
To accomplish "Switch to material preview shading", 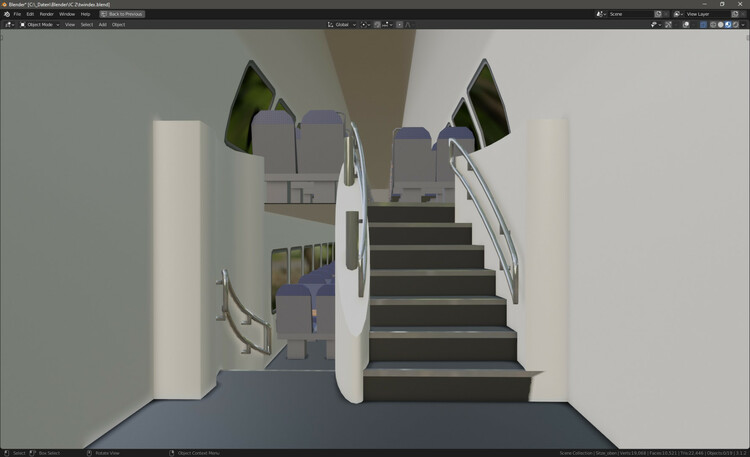I will point(728,25).
